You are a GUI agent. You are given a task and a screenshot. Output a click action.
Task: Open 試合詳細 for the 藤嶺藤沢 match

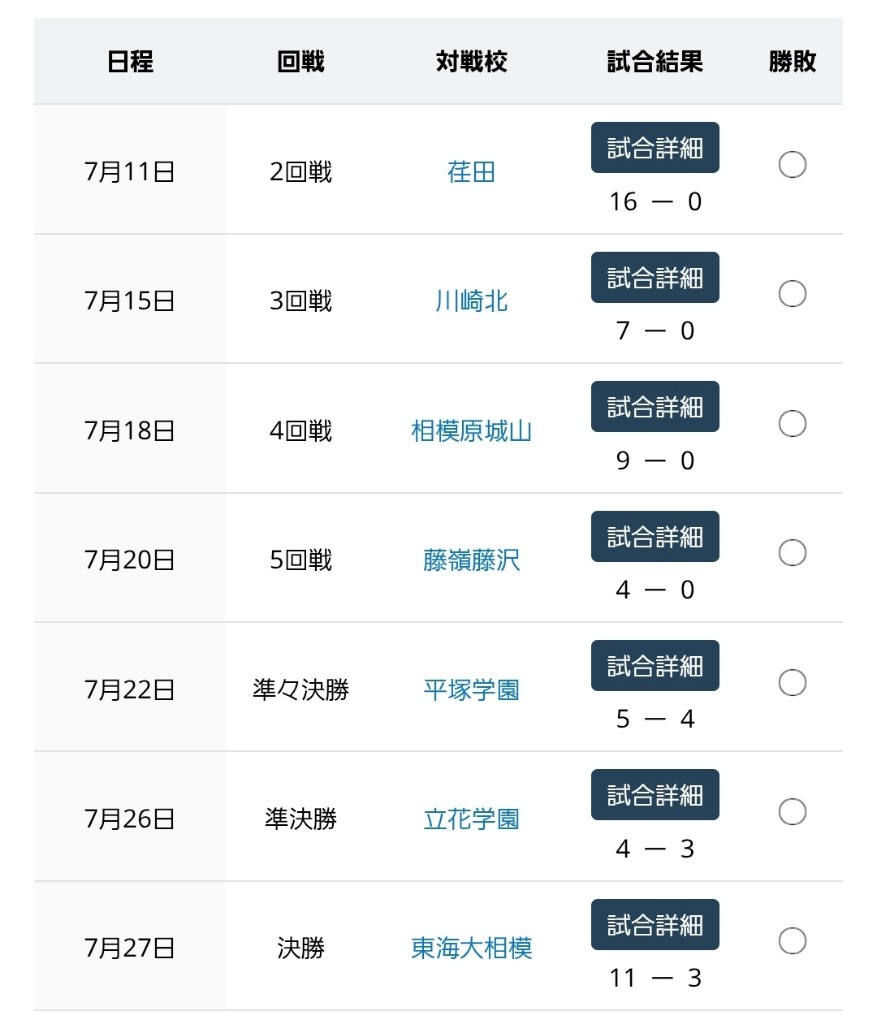(x=655, y=536)
